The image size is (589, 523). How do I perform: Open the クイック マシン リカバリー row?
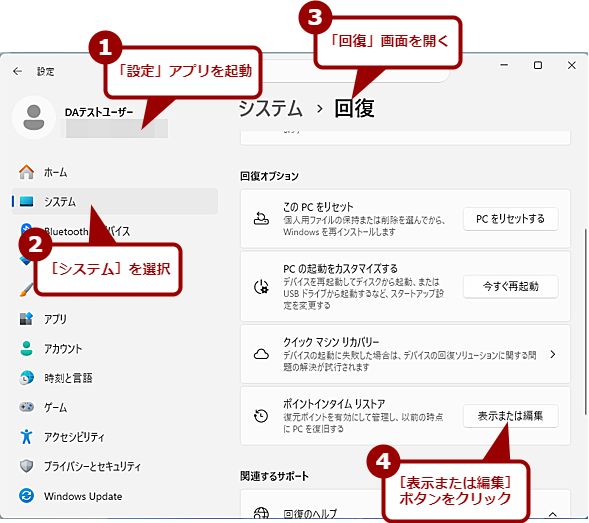[405, 354]
